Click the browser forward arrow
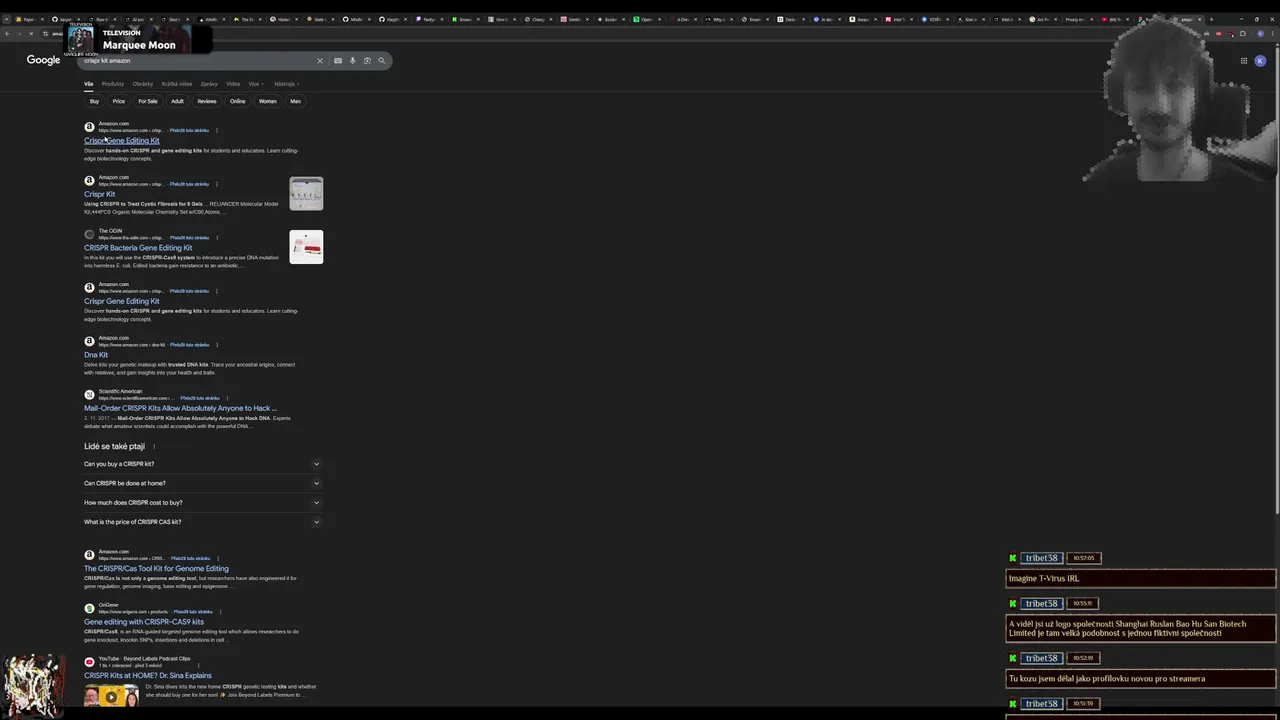Screen dimensions: 1280x720 19,34
